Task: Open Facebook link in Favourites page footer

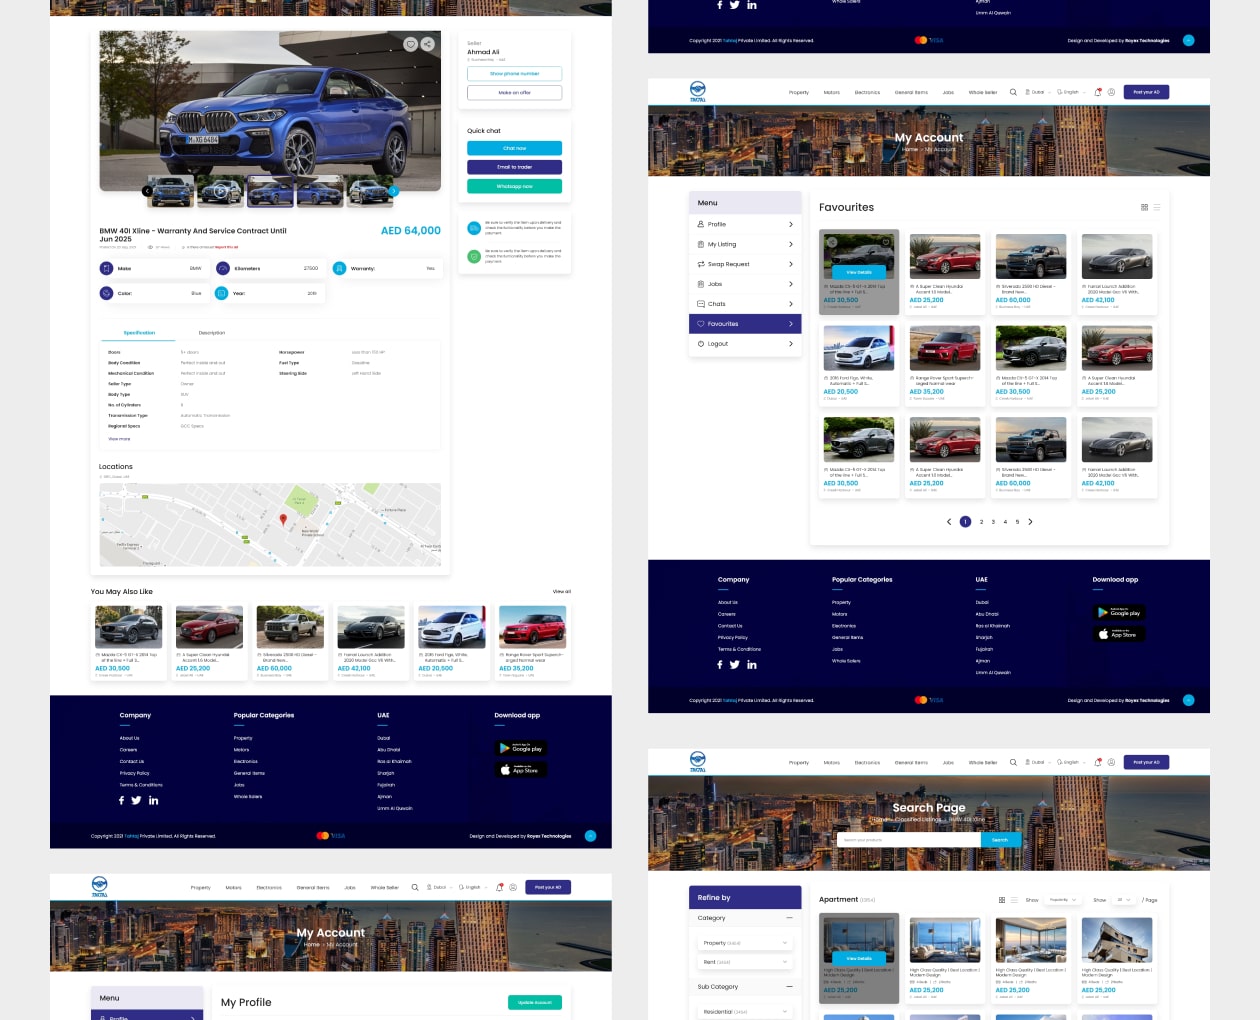Action: click(720, 664)
